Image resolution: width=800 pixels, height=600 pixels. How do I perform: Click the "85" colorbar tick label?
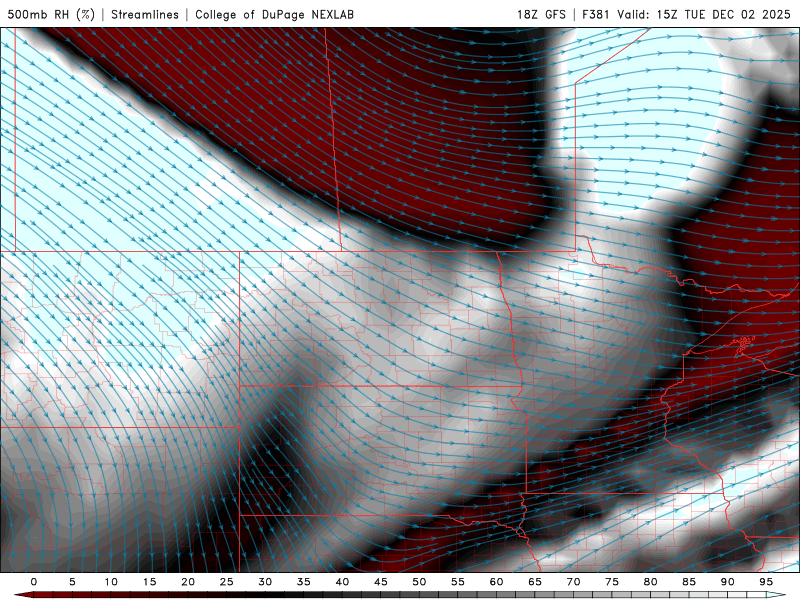point(689,582)
